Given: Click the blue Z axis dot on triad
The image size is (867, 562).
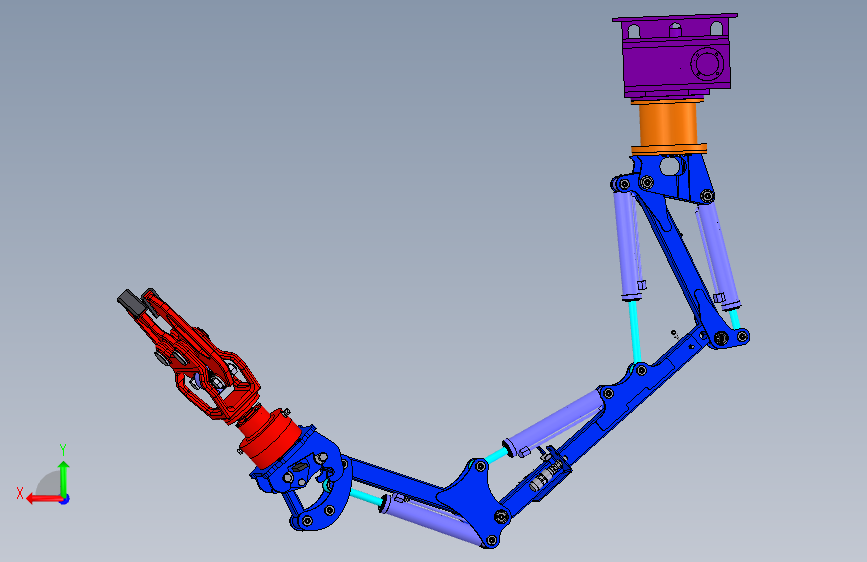Looking at the screenshot, I should pos(65,499).
